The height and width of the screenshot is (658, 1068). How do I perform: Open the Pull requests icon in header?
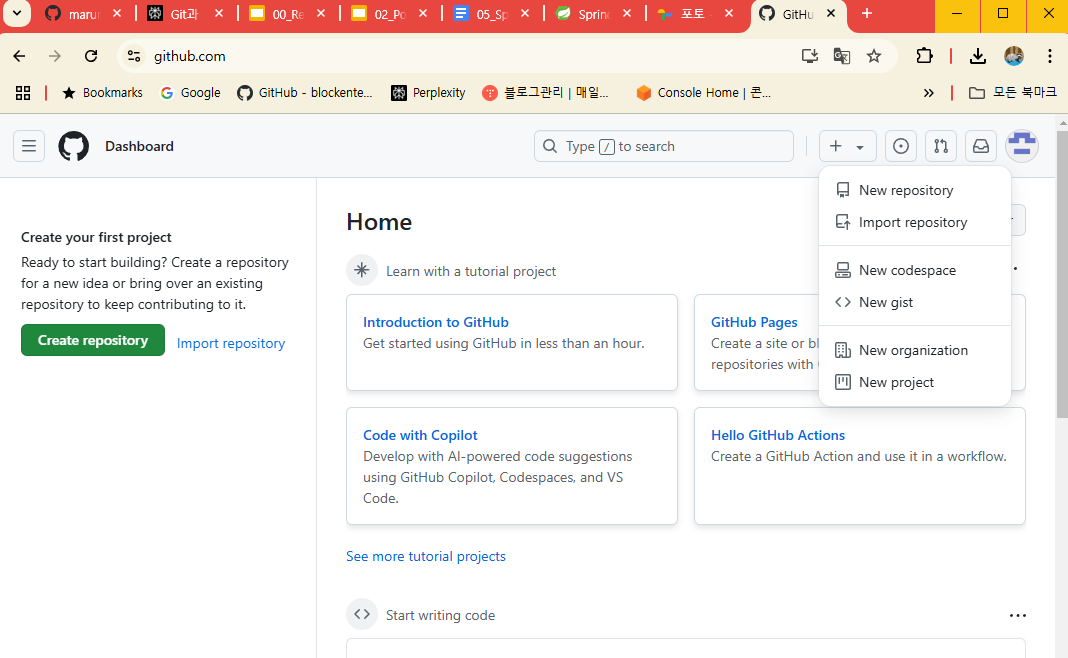[x=941, y=146]
